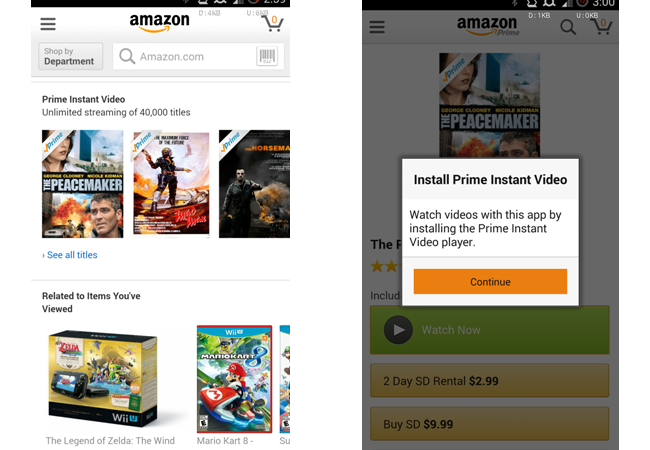
Task: Click Continue in install dialog
Action: [490, 282]
